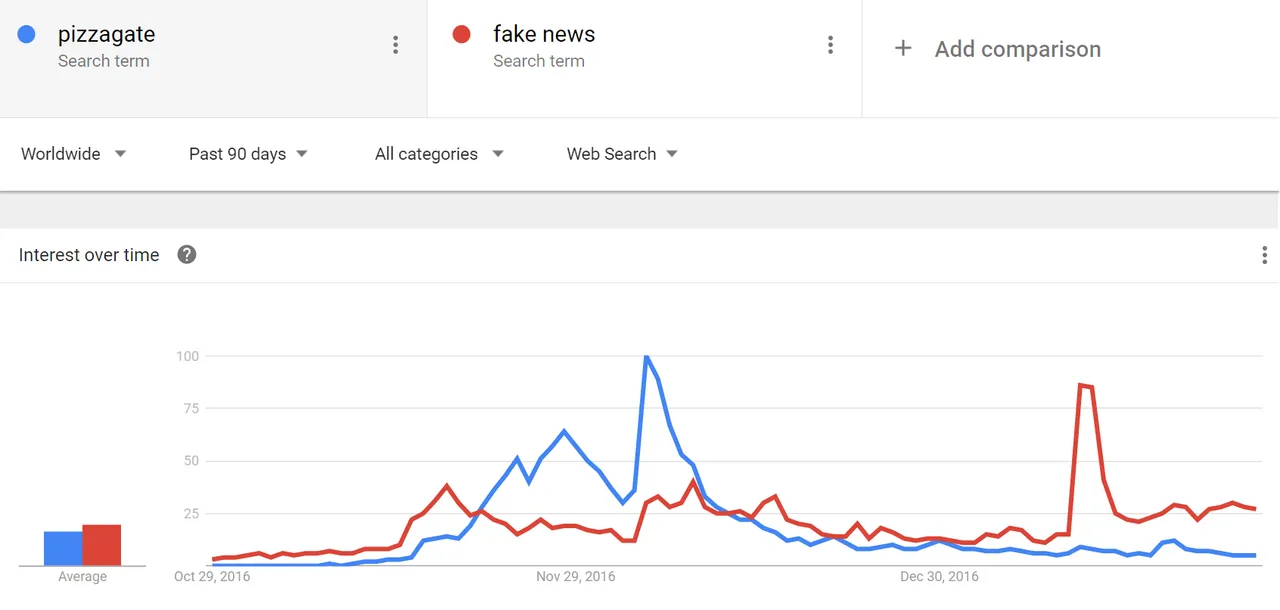Click the pizzagate peak at 100 on chart
This screenshot has width=1280, height=610.
point(646,357)
